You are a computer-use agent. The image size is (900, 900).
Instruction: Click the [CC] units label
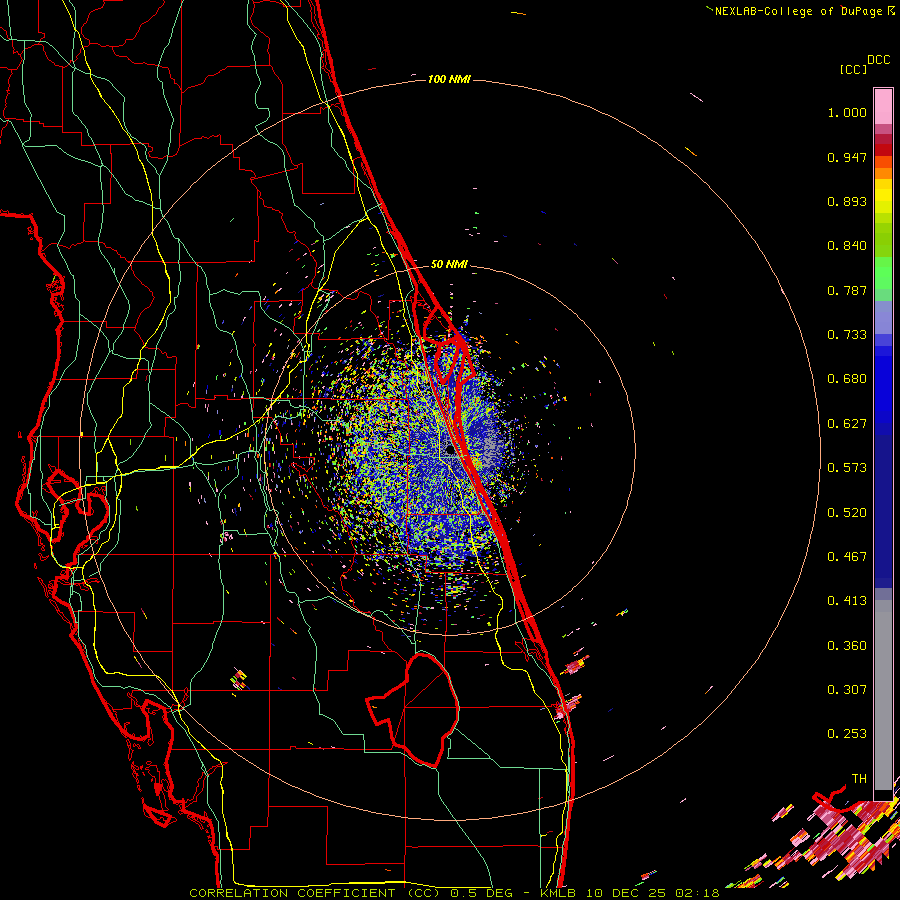click(x=853, y=69)
